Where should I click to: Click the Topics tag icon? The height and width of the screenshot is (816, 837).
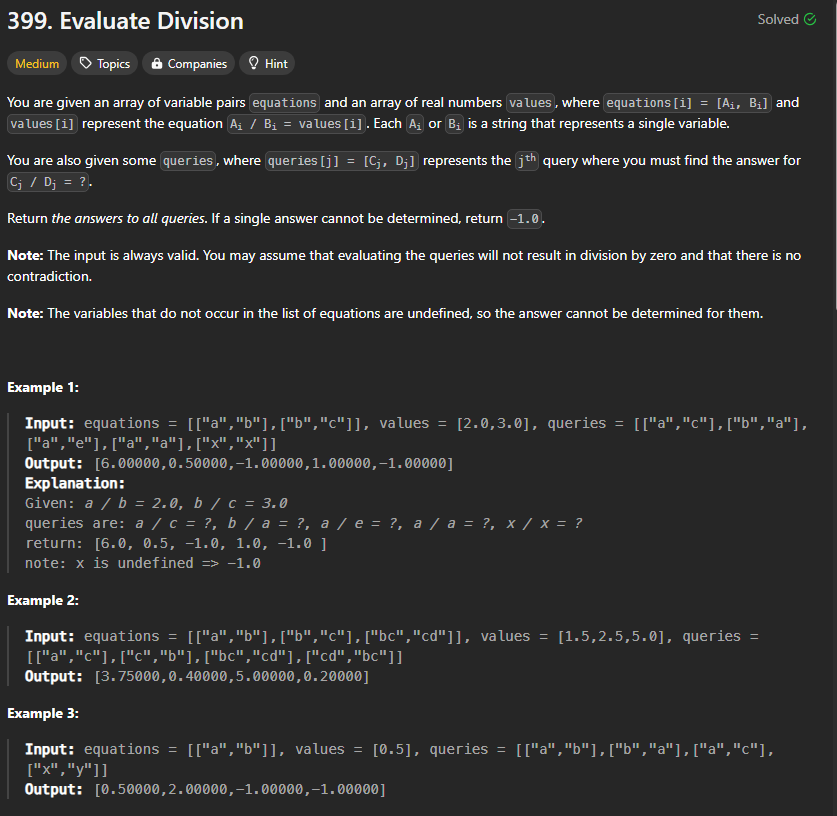(x=85, y=64)
